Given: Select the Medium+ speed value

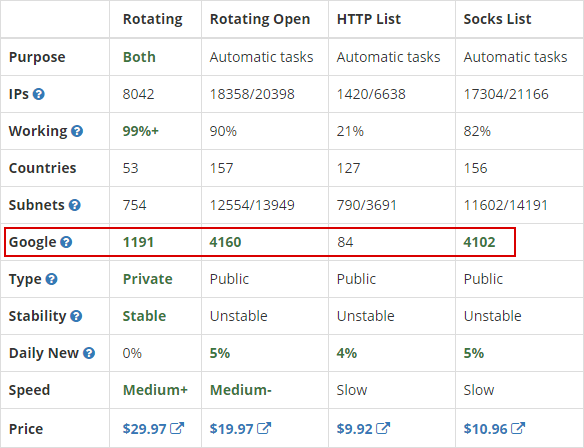Looking at the screenshot, I should [155, 390].
